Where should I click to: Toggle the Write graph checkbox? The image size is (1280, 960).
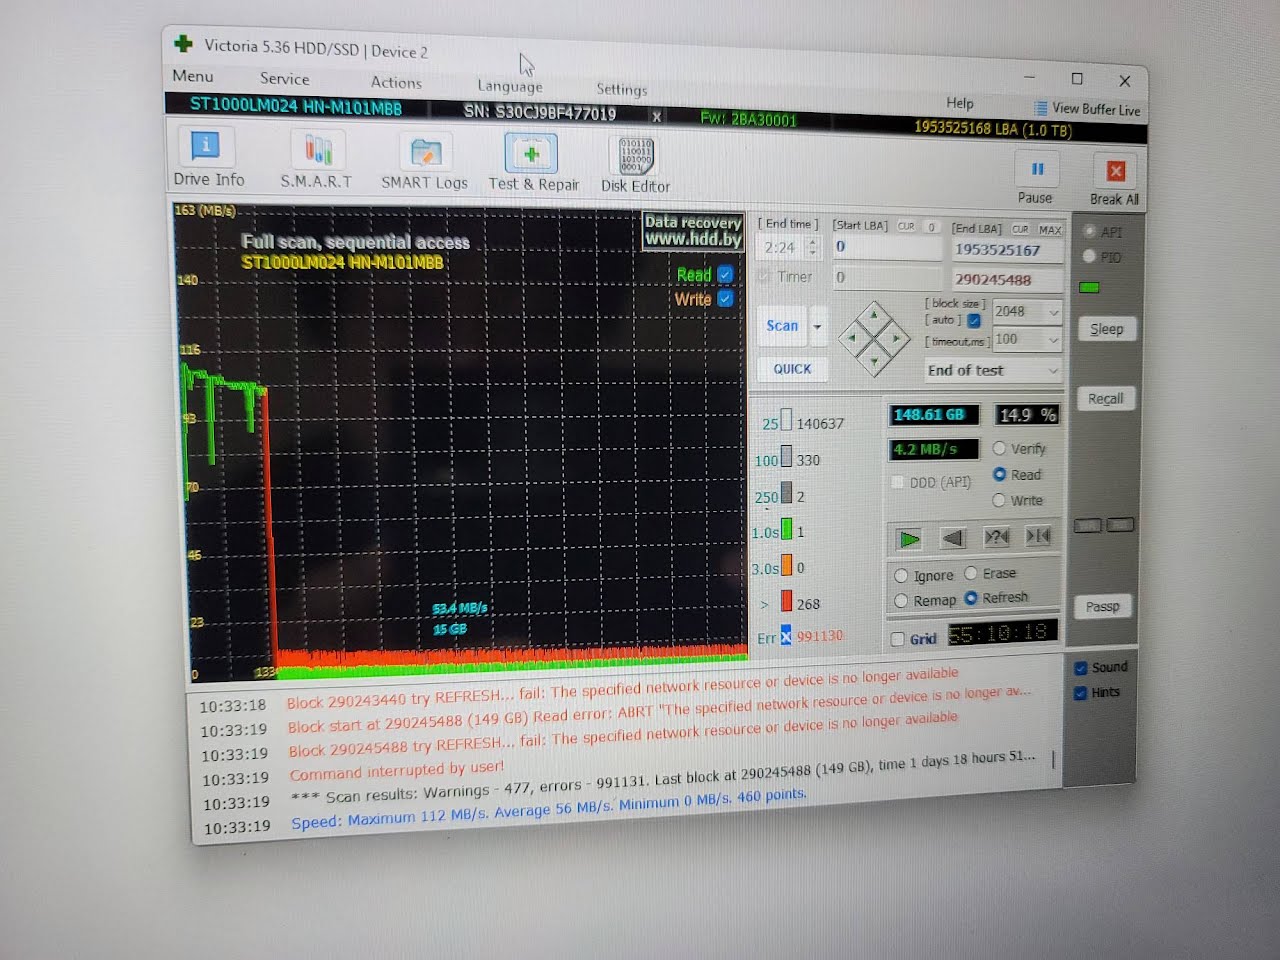(725, 298)
